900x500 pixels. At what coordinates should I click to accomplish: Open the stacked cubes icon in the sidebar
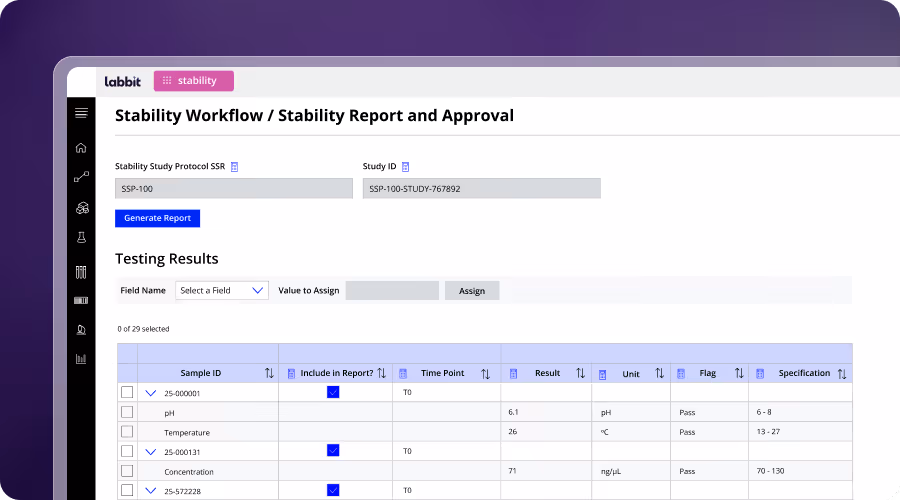[x=82, y=208]
